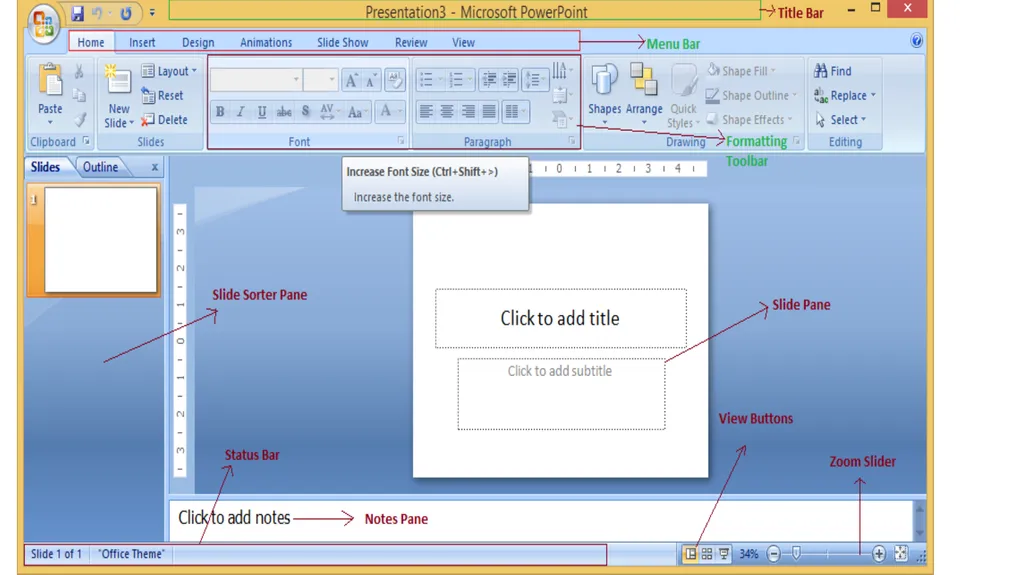Open the Shapes gallery
Viewport: 1024px width, 575px height.
coord(604,95)
